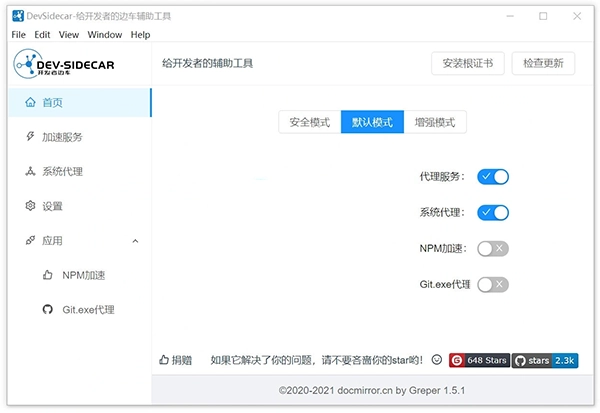Open the NPM加速 sidebar item
This screenshot has height=413, width=600.
(83, 275)
